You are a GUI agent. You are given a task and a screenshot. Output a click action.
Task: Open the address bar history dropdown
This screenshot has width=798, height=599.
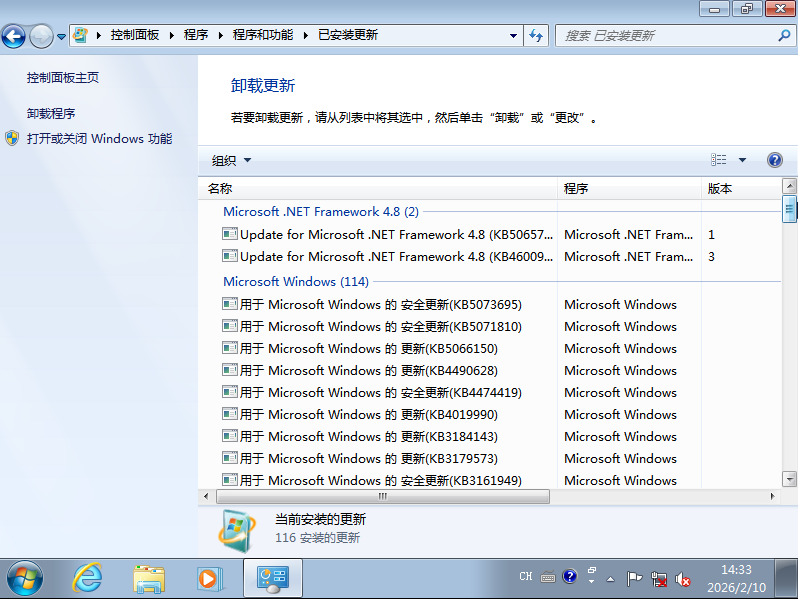[x=514, y=36]
